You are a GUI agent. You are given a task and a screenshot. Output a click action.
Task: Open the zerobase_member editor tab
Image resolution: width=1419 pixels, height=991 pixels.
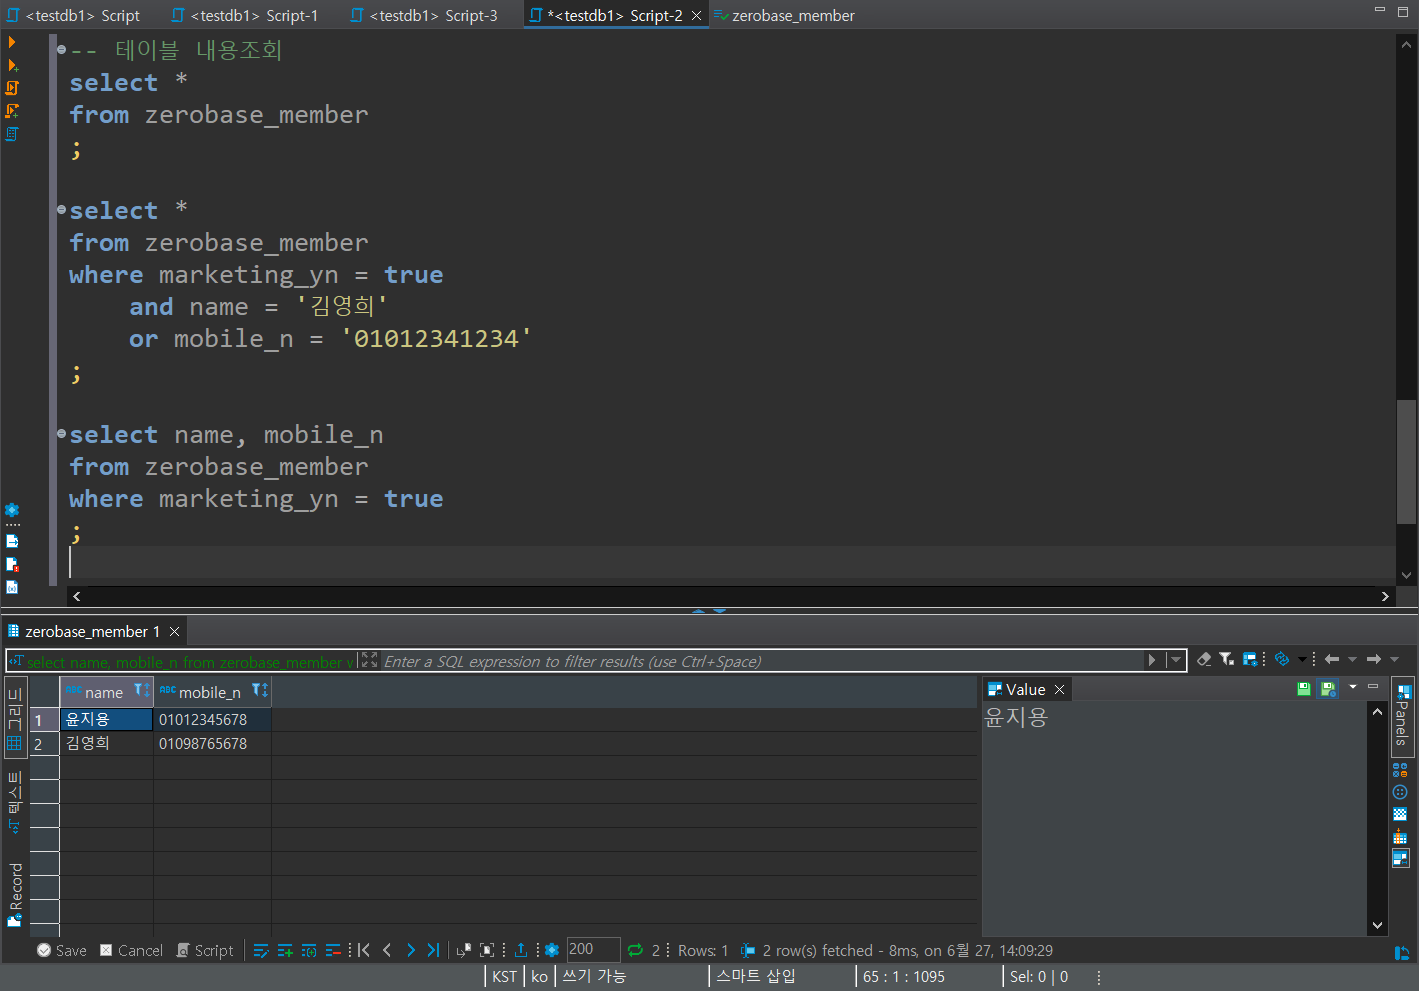pyautogui.click(x=784, y=15)
